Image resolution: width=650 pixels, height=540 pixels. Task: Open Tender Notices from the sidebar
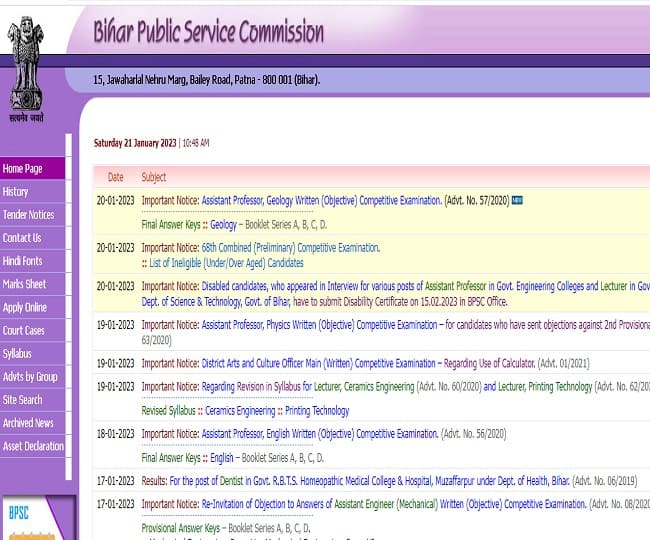click(28, 215)
